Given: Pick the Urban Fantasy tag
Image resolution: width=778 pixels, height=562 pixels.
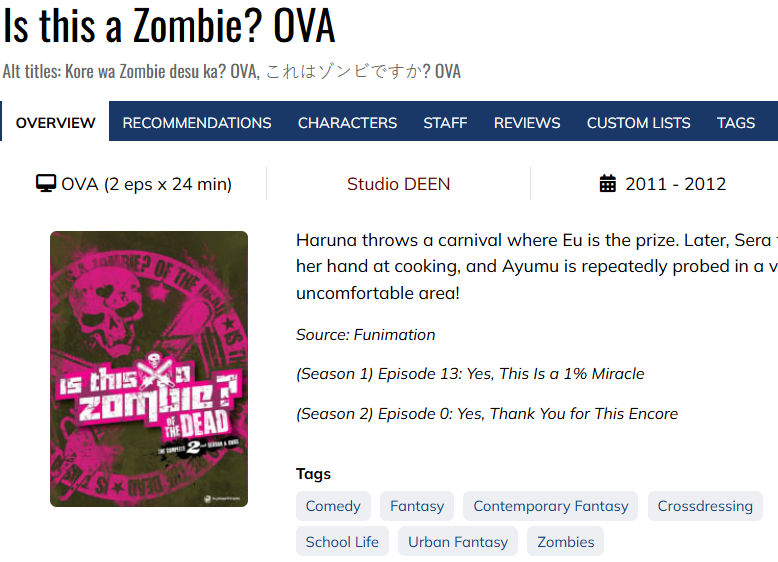Looking at the screenshot, I should tap(458, 542).
